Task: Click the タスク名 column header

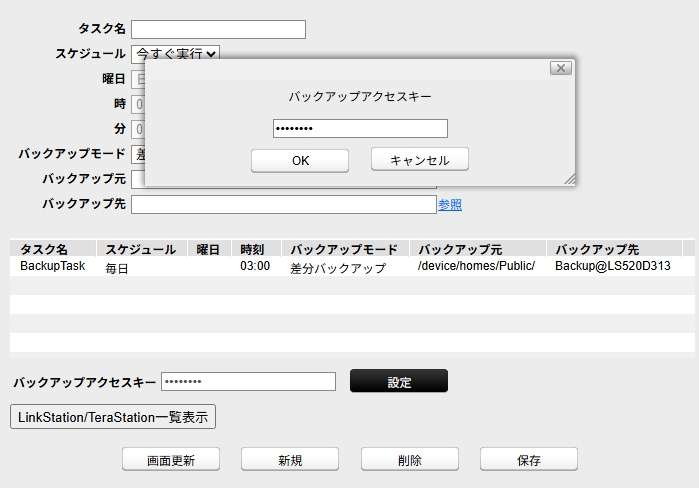Action: point(44,249)
